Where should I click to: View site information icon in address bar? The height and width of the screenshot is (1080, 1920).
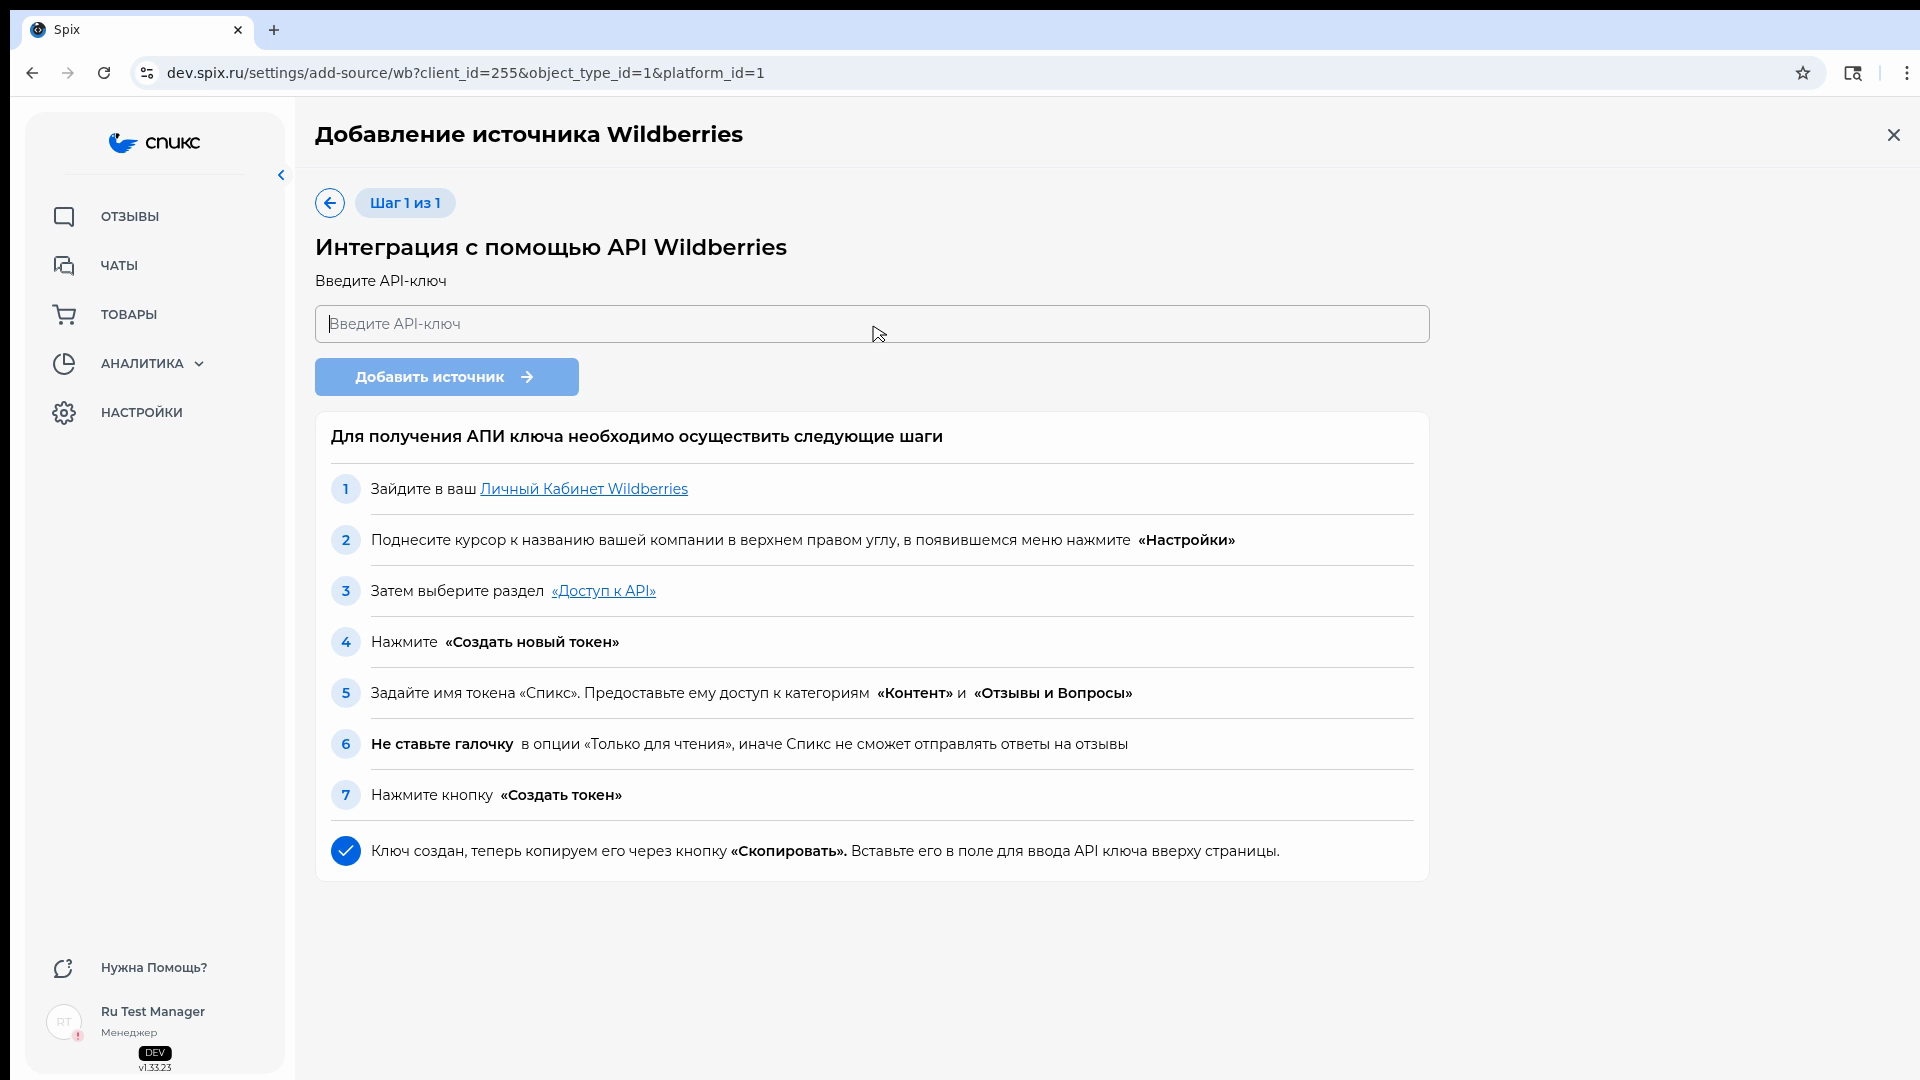[147, 73]
